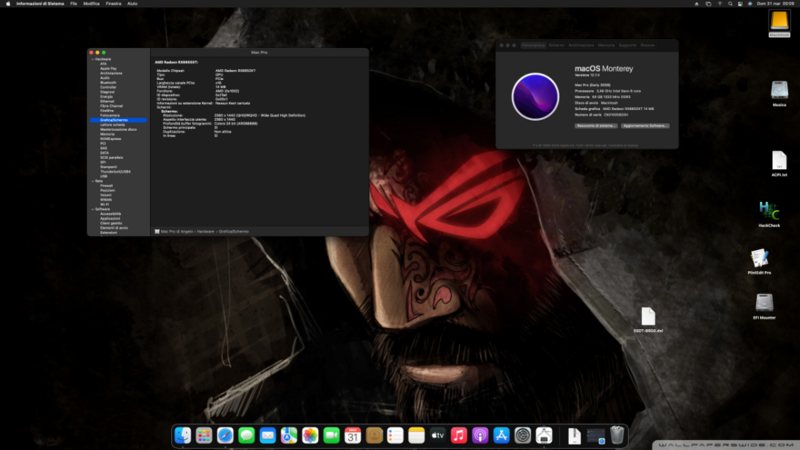
Task: Open the Music app in dock
Action: pyautogui.click(x=459, y=435)
